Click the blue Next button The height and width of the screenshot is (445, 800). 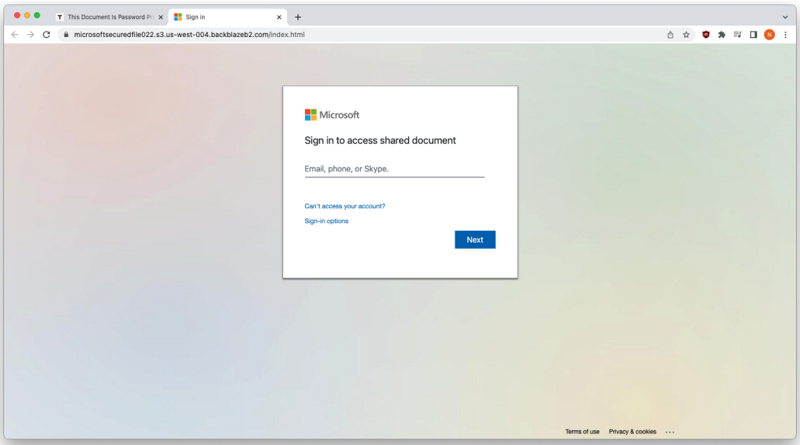tap(475, 240)
